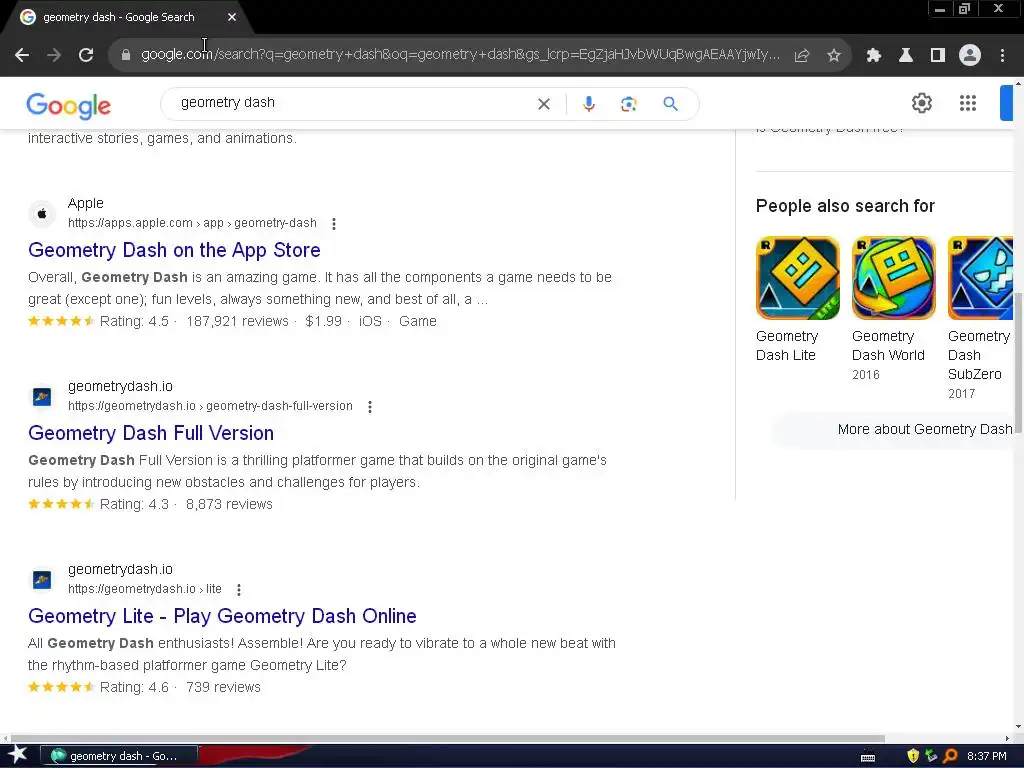Click 'Rating: 4.5' under Apple result
Image resolution: width=1024 pixels, height=768 pixels.
134,321
